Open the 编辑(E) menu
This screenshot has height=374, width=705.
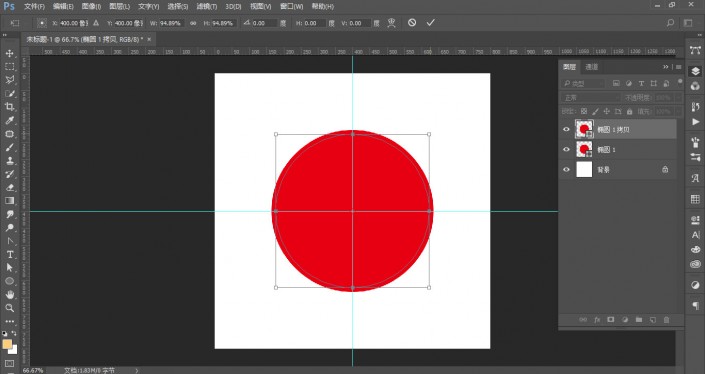click(63, 6)
